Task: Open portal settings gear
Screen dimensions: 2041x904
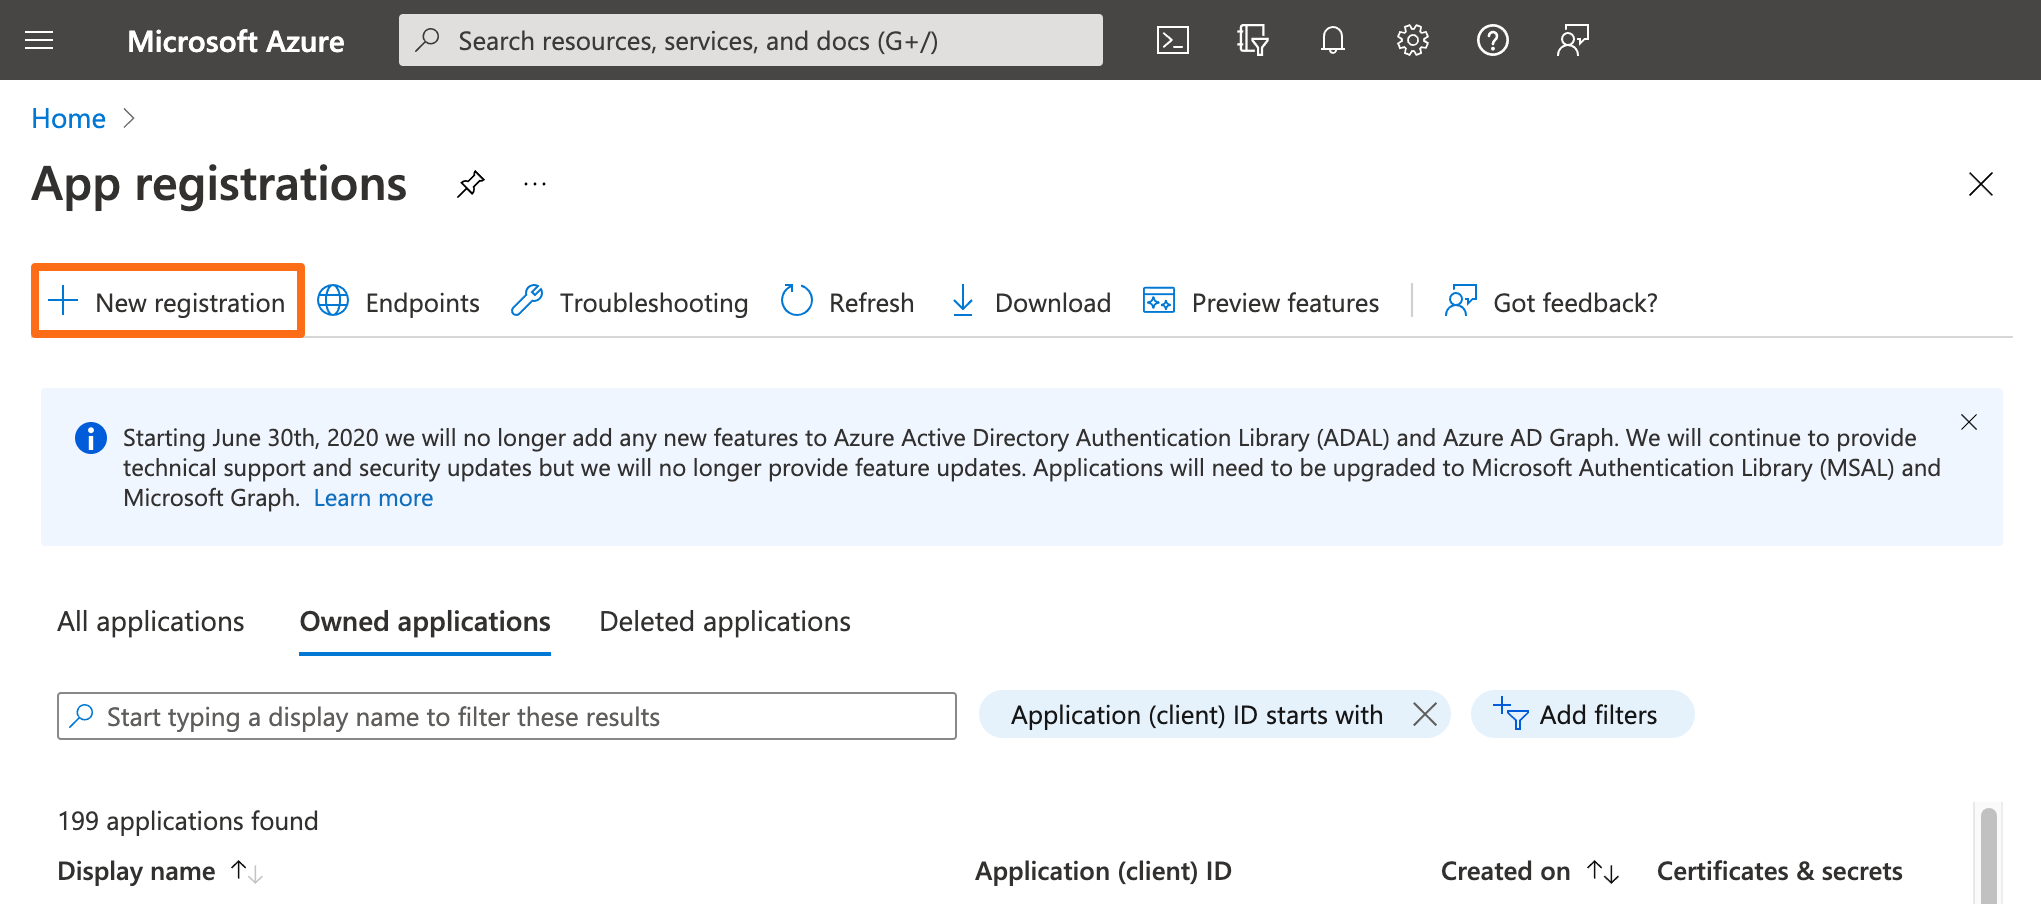Action: pos(1412,40)
